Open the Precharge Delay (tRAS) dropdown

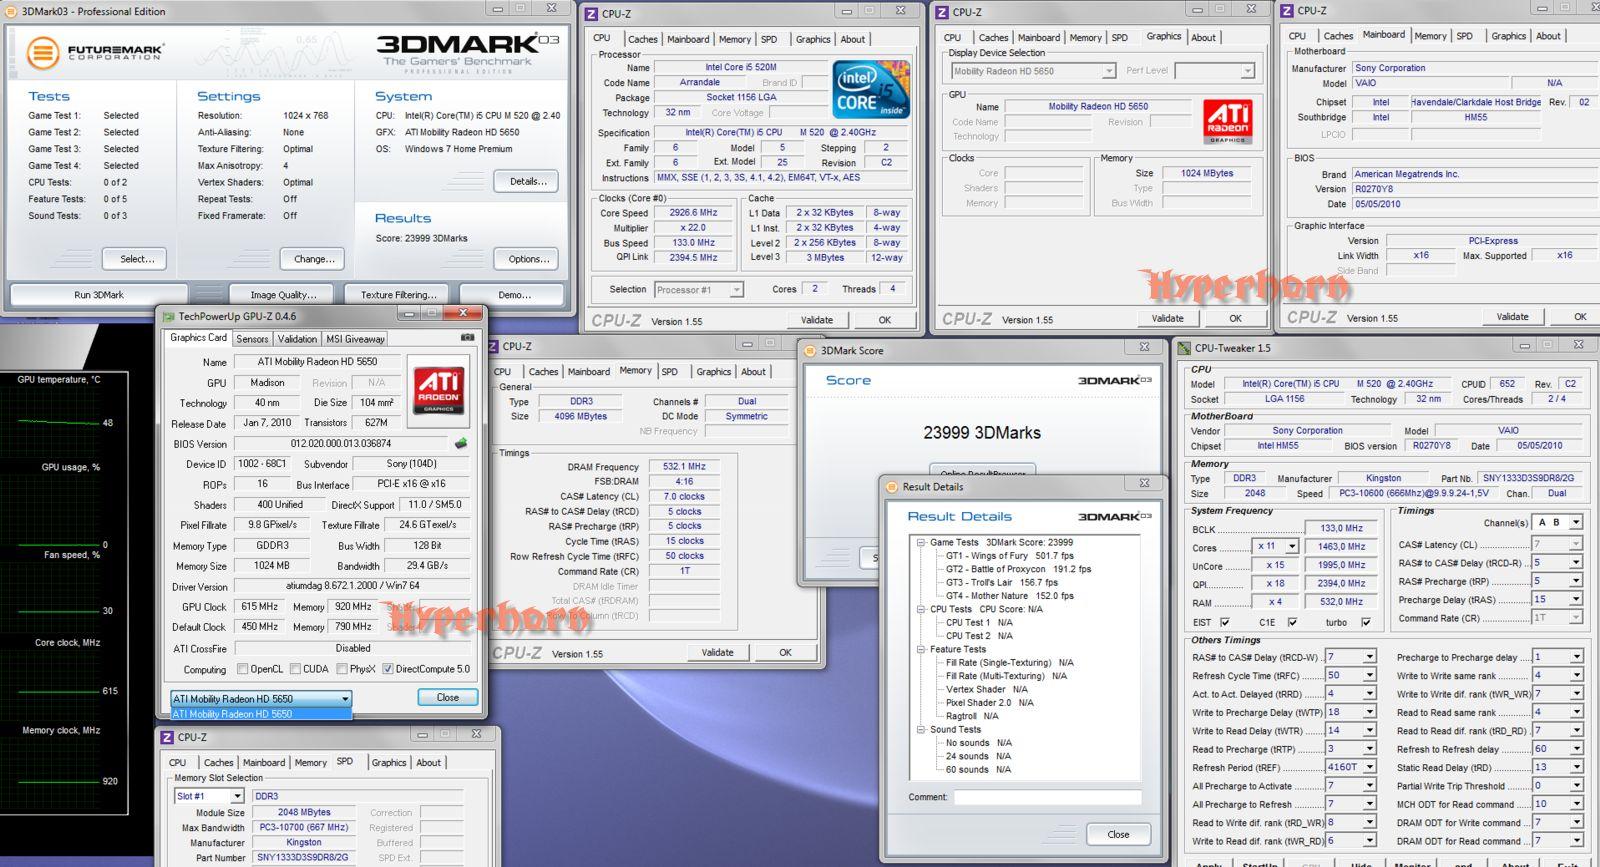point(1557,599)
